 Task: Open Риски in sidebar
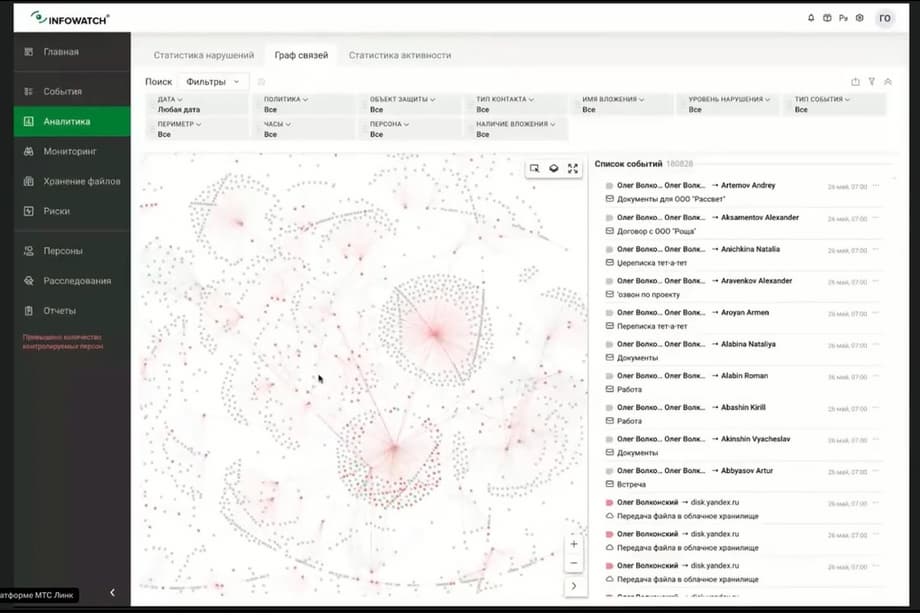pos(72,211)
